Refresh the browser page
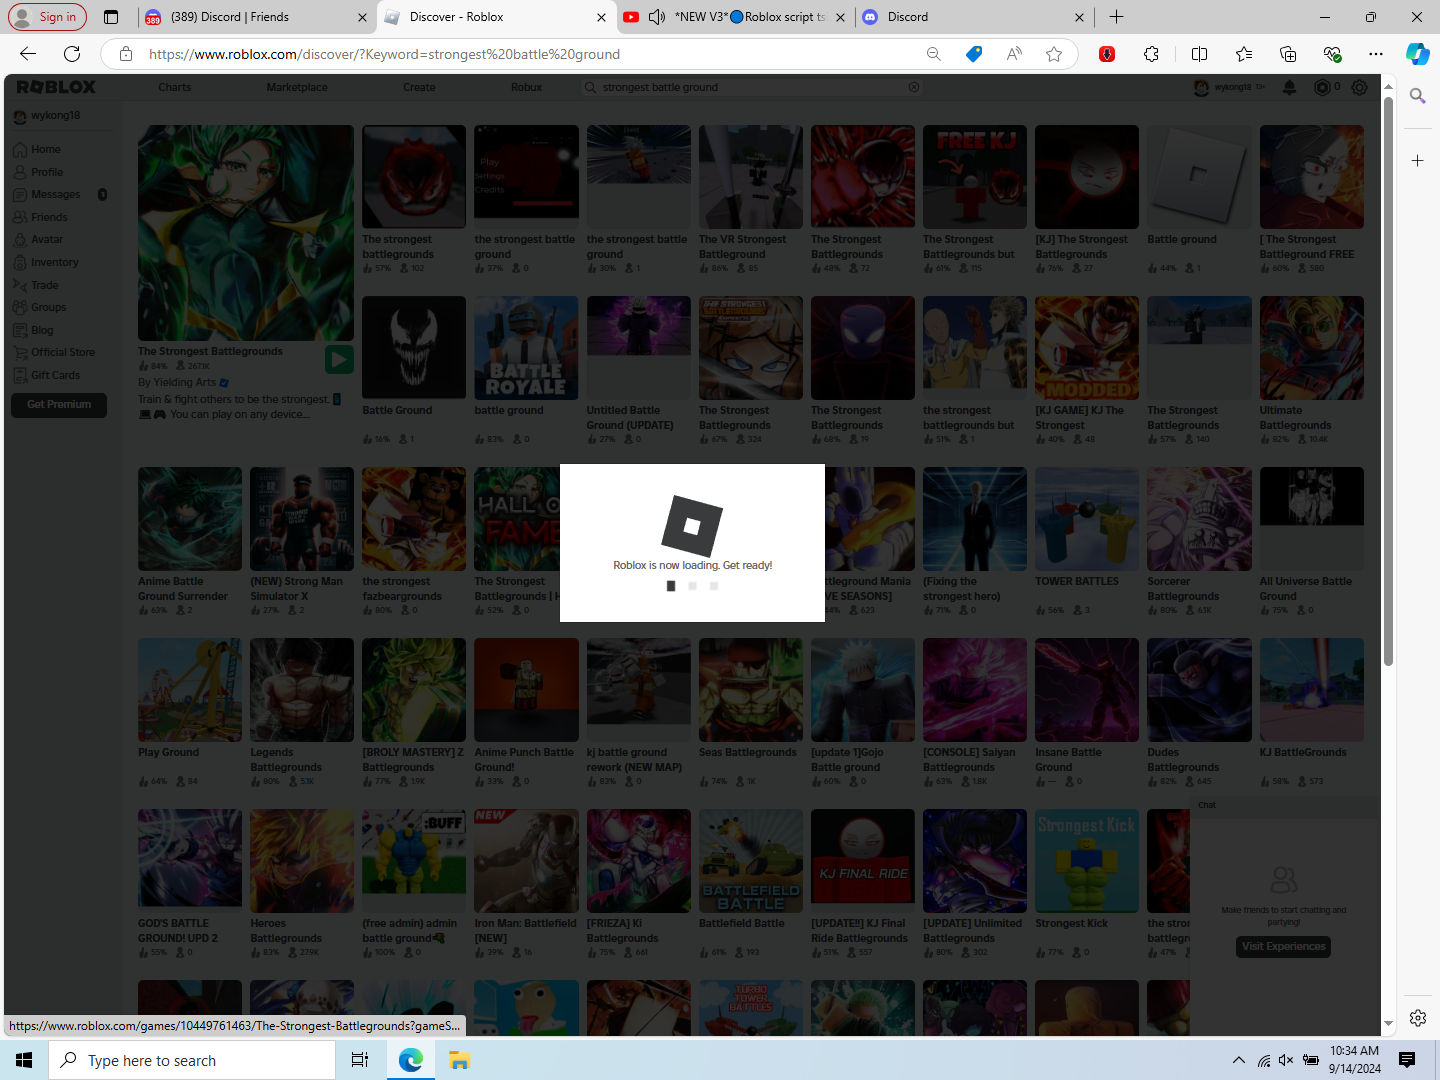Image resolution: width=1440 pixels, height=1080 pixels. (x=72, y=54)
